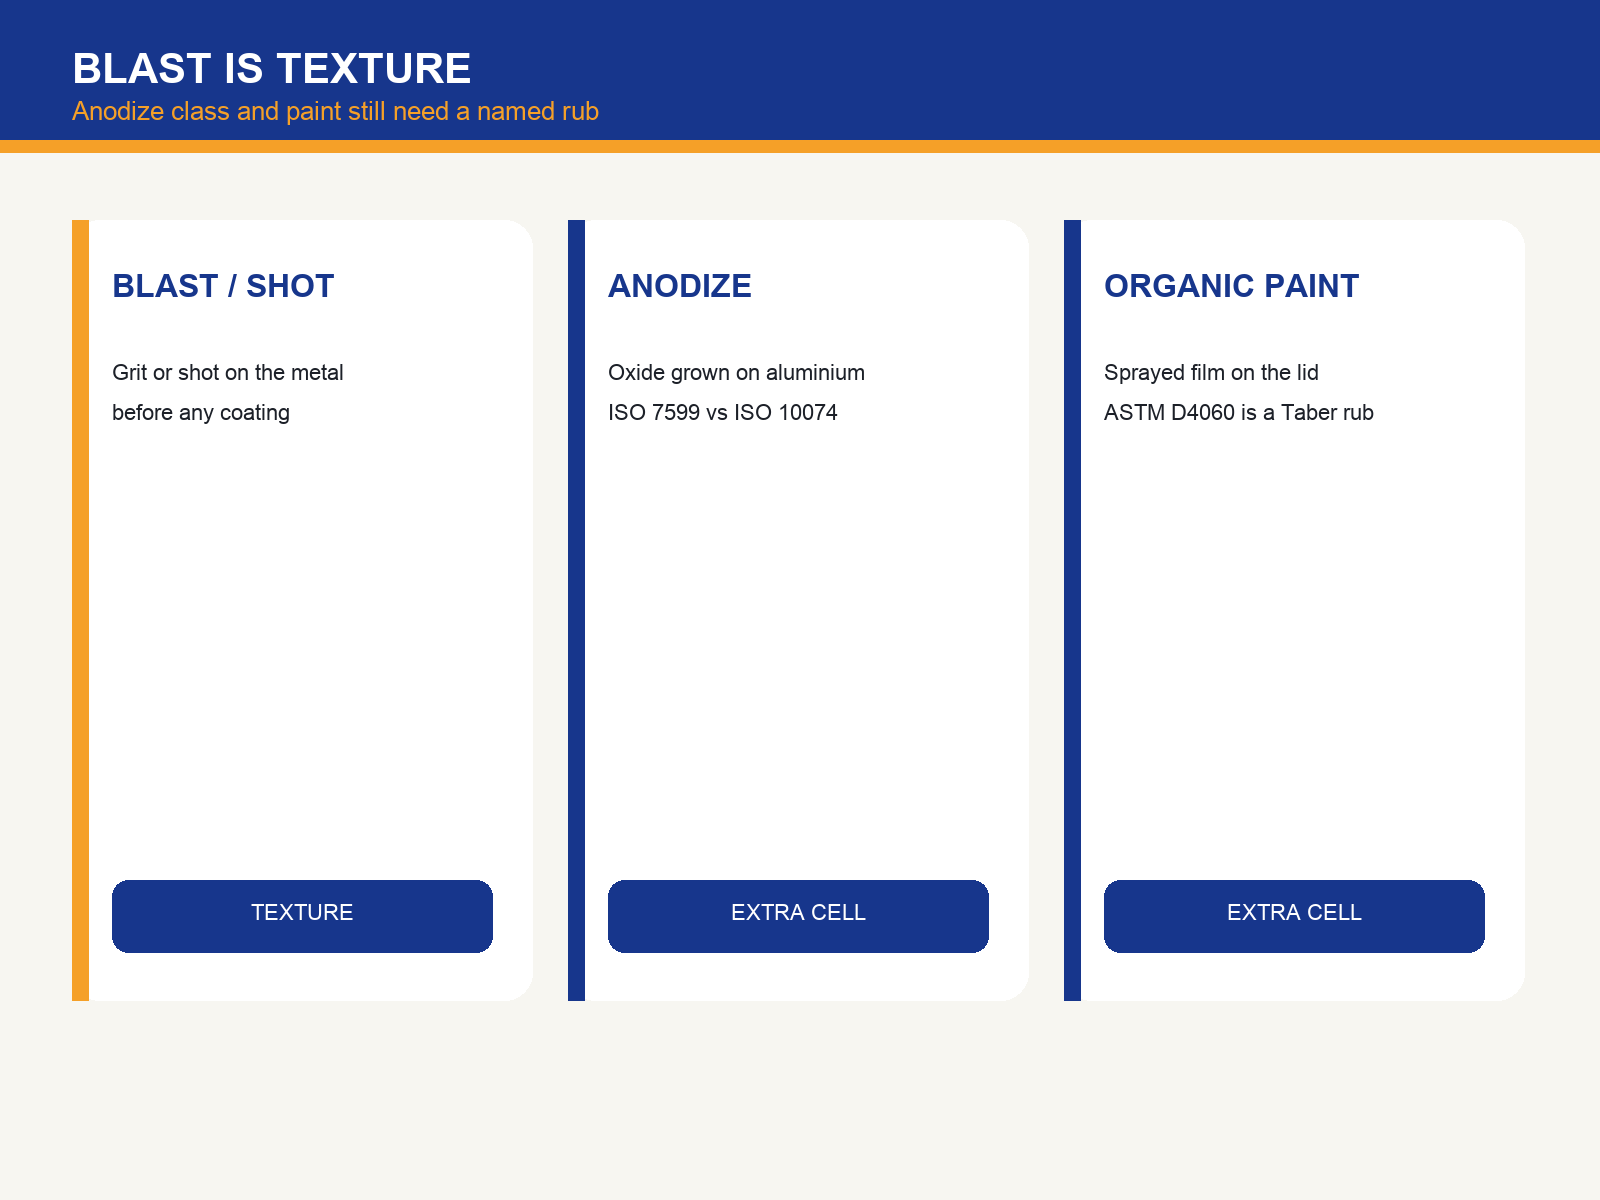
Task: Click the text 'Oxide grown on aluminium'
Action: coord(736,373)
